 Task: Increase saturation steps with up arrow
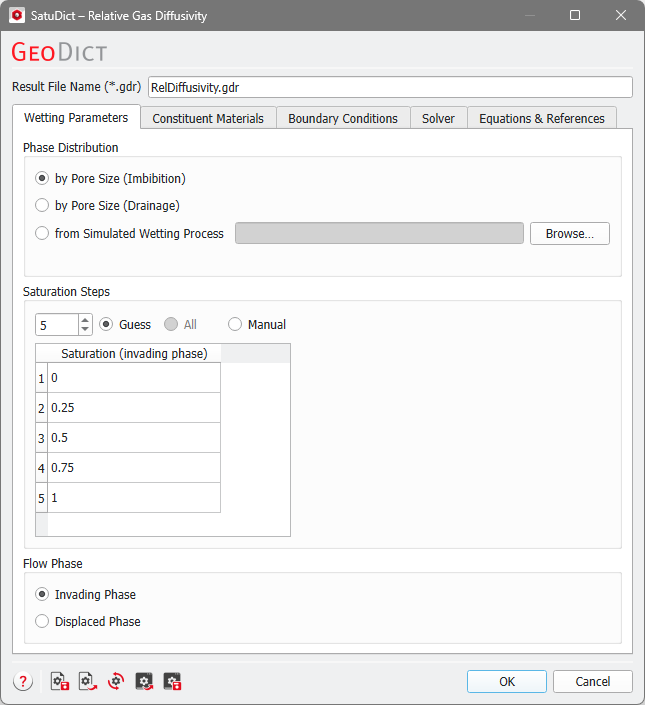(85, 320)
